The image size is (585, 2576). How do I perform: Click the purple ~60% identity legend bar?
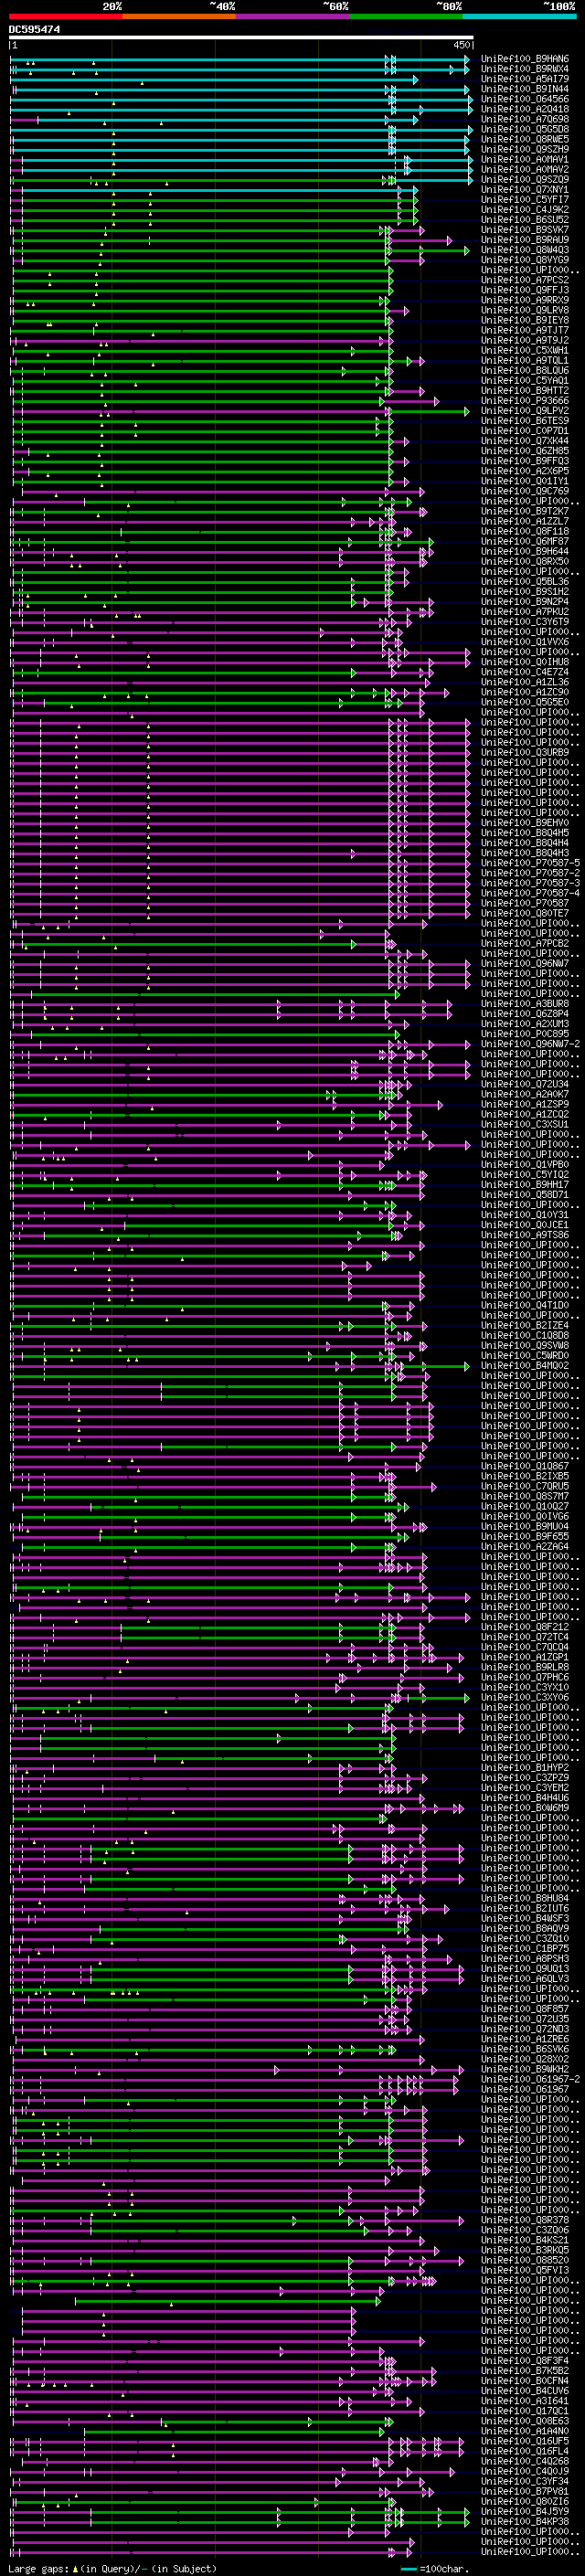[293, 16]
